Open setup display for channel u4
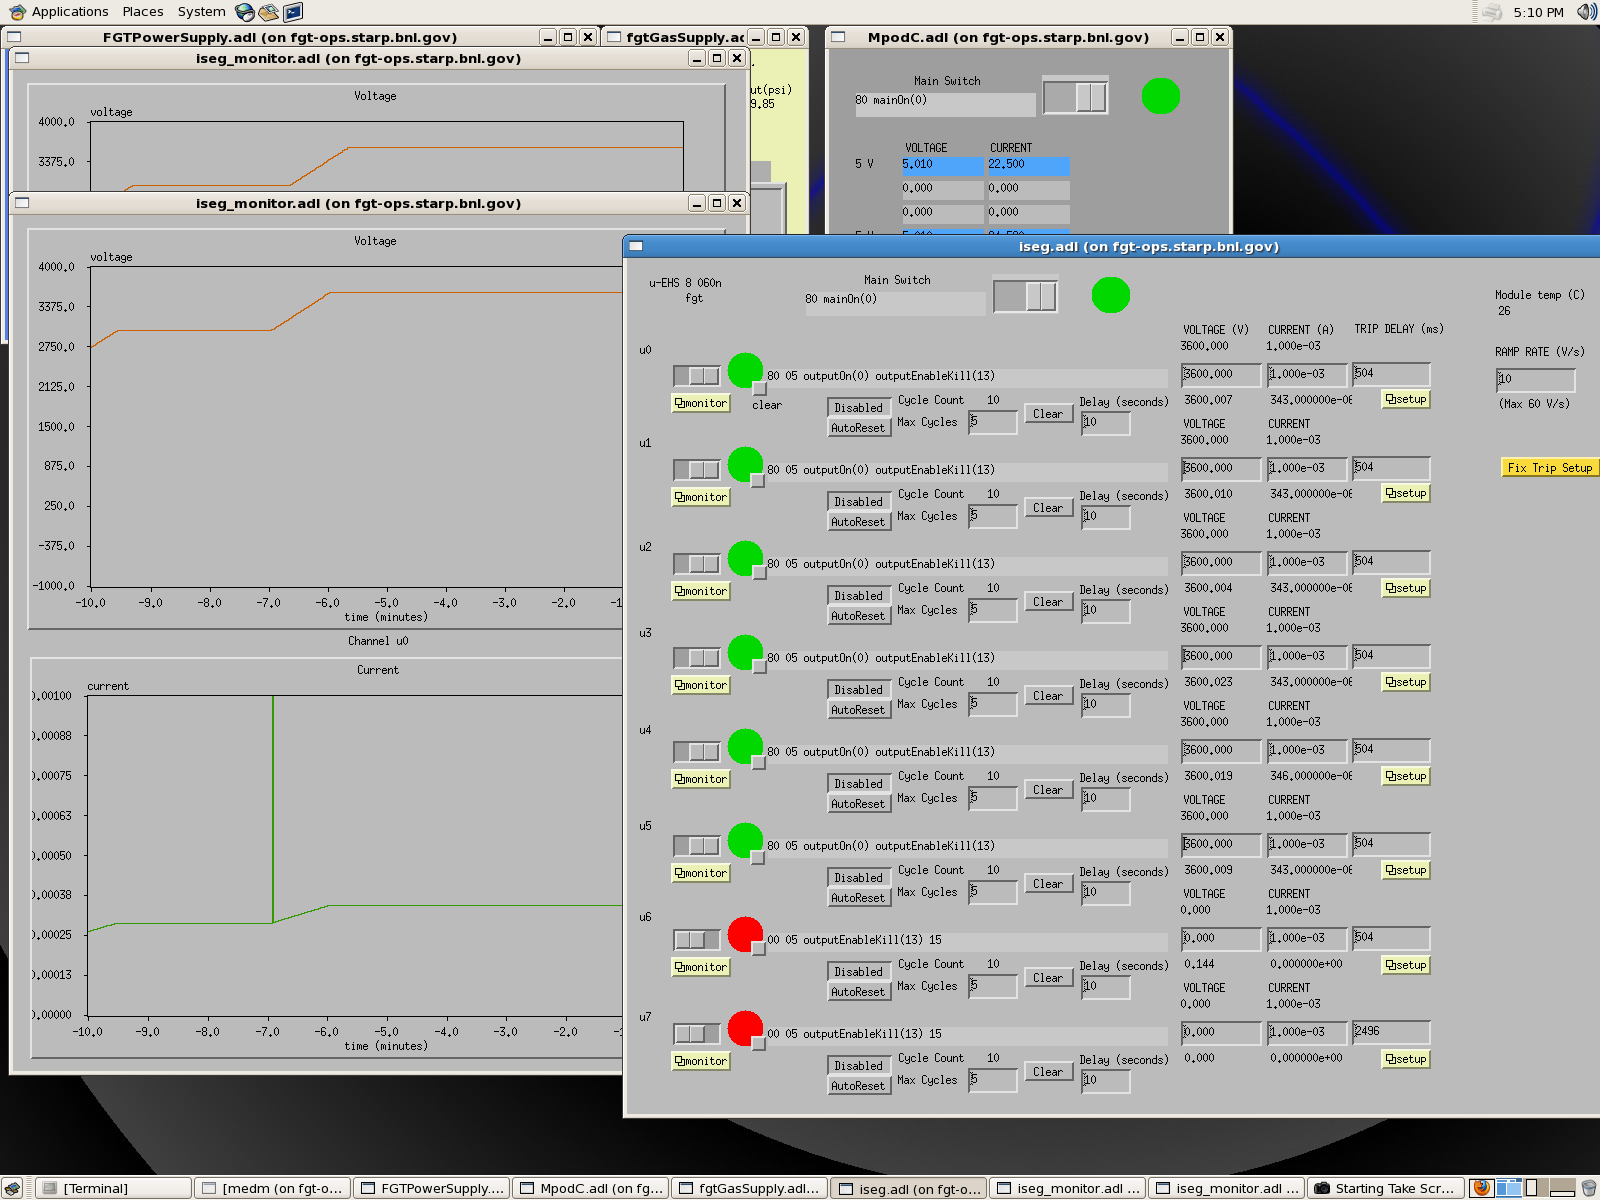 click(x=1406, y=776)
